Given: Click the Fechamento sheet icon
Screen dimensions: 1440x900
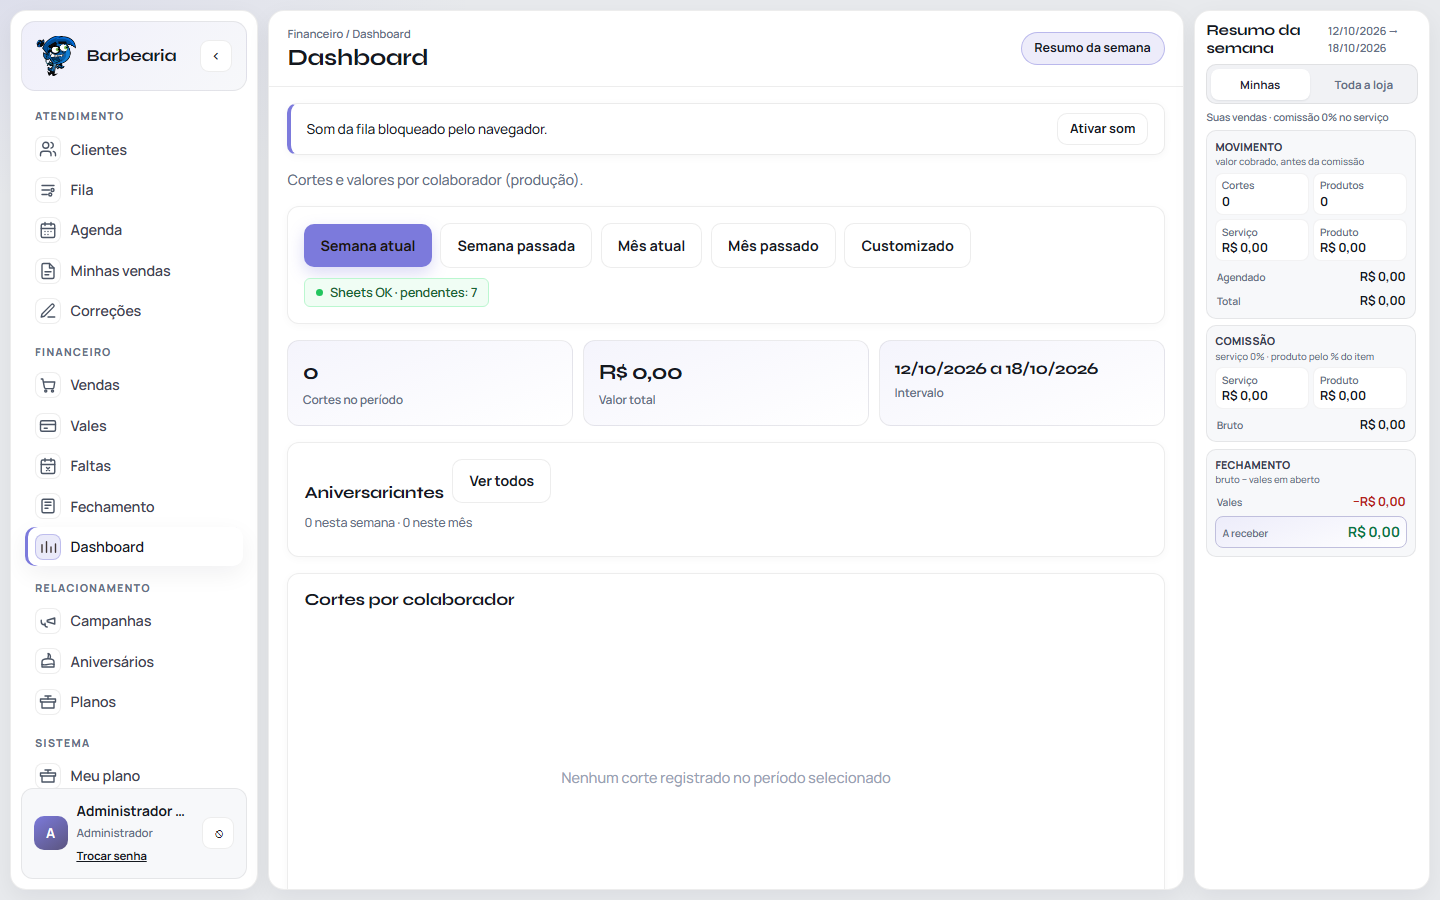Looking at the screenshot, I should [48, 507].
